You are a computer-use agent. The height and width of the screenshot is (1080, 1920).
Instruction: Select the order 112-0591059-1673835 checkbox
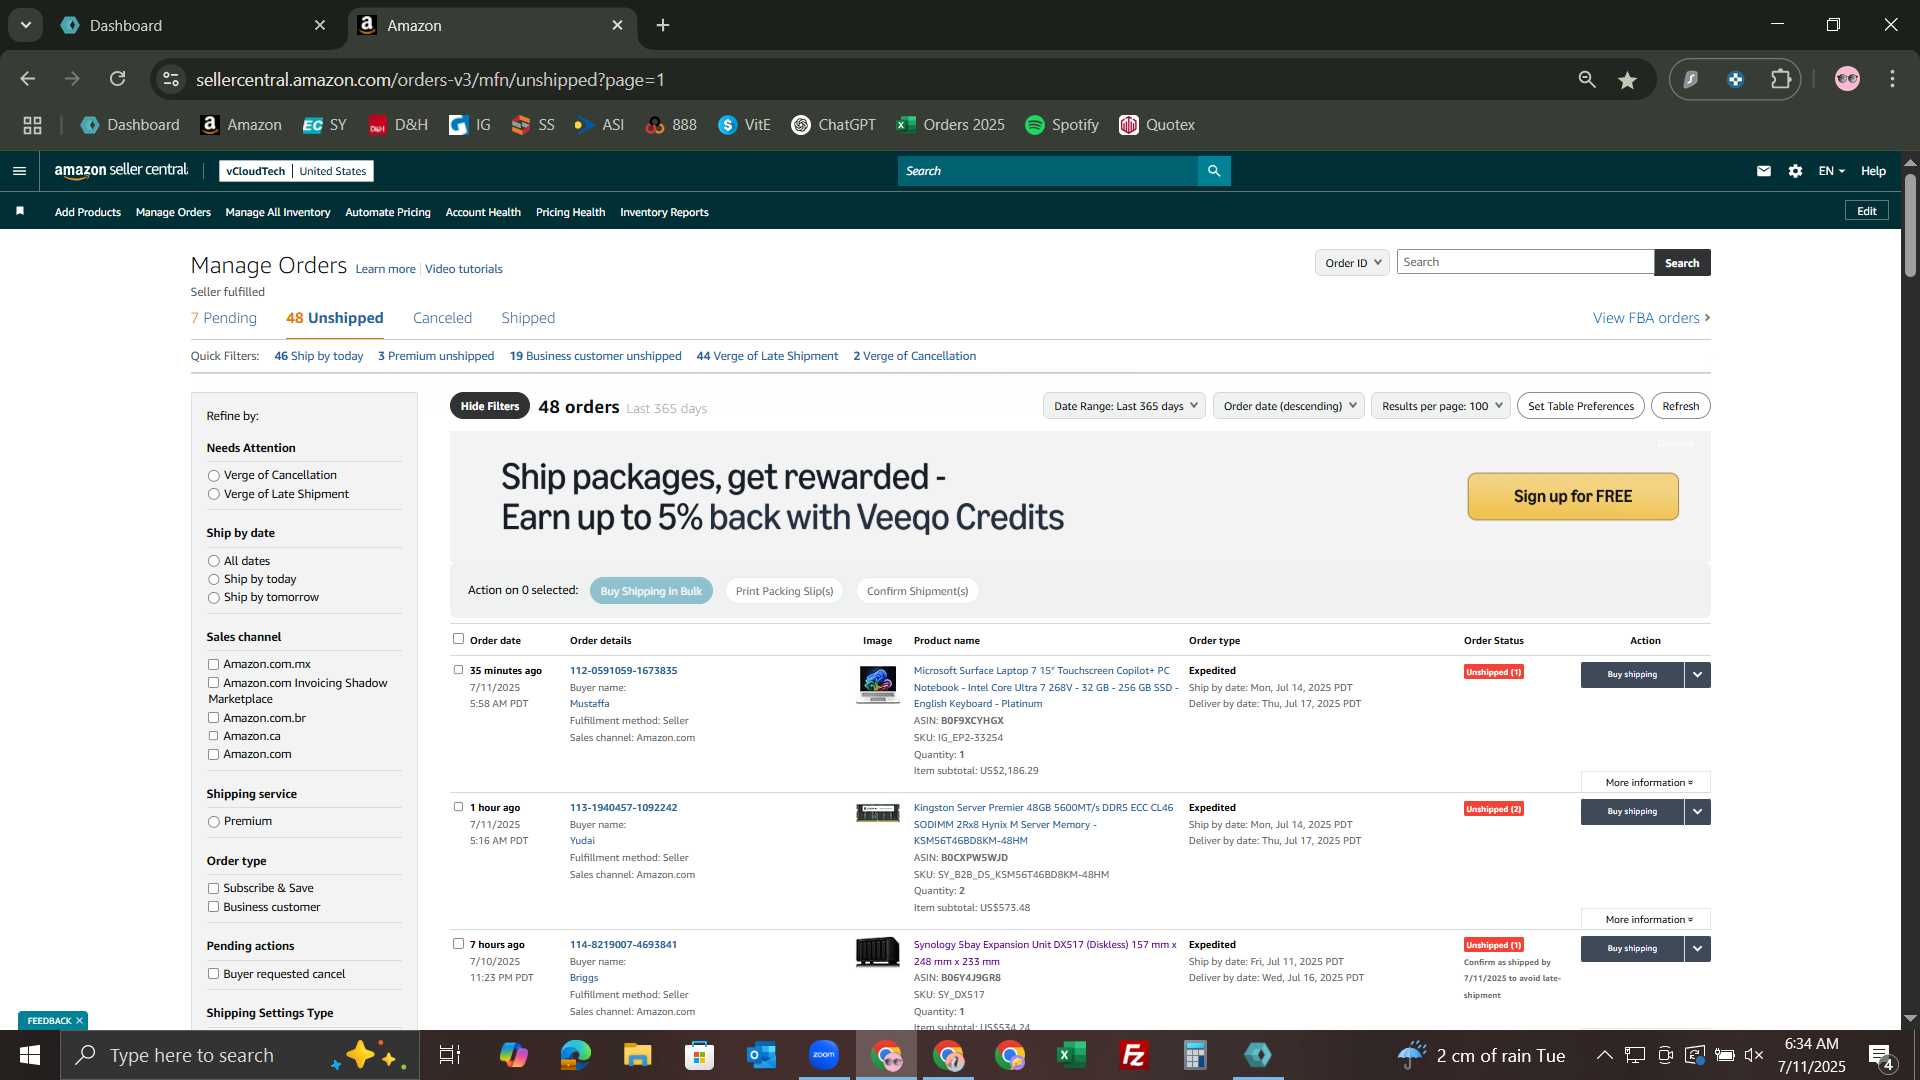pyautogui.click(x=458, y=670)
